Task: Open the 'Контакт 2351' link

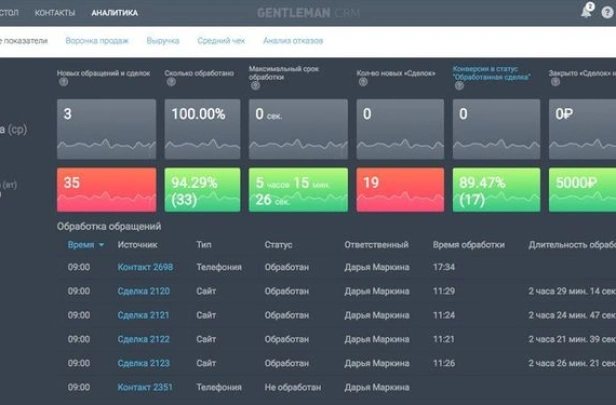Action: point(145,387)
